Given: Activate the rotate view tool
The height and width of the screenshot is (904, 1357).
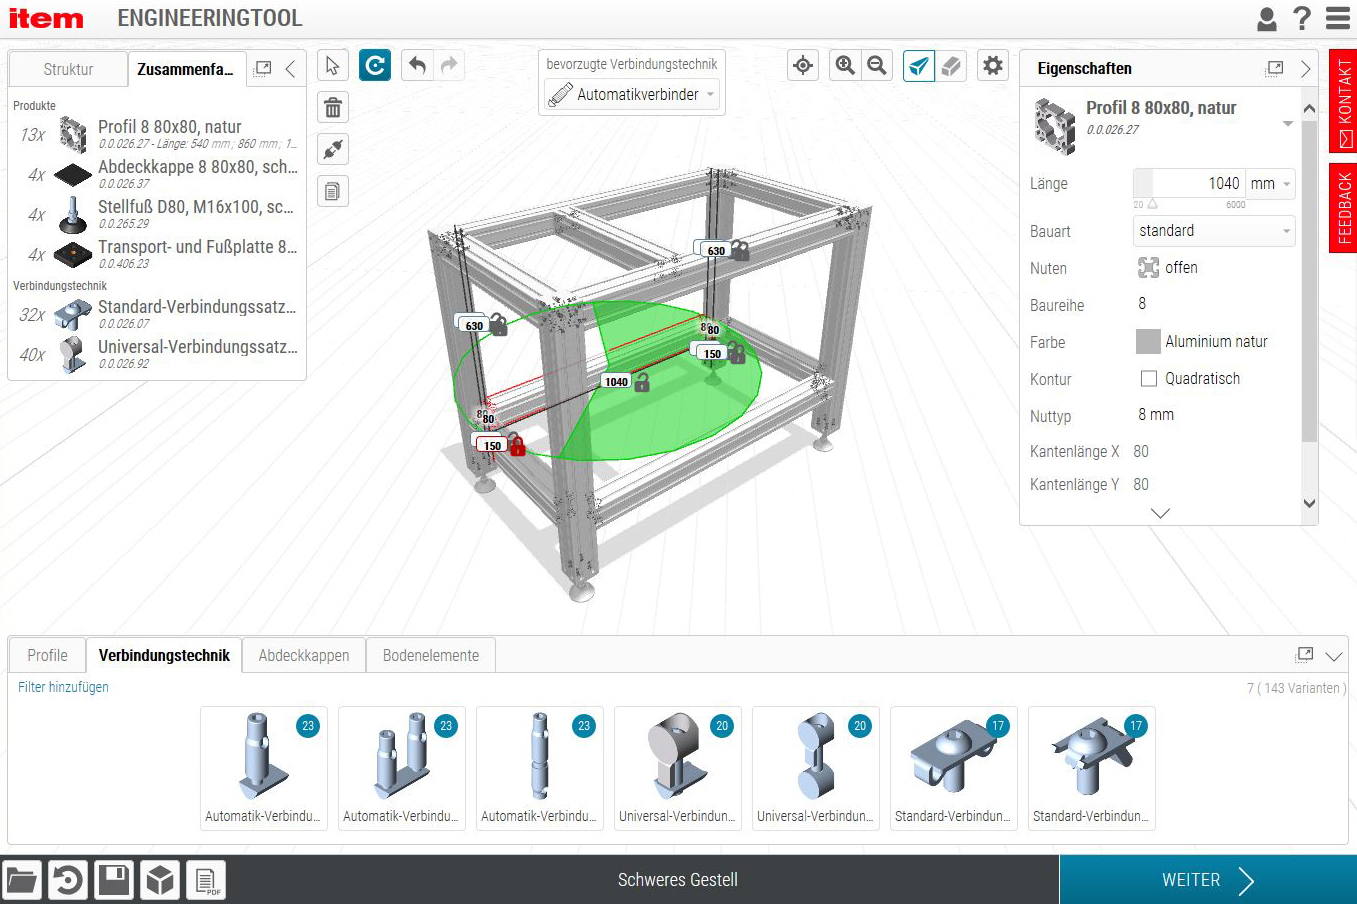Looking at the screenshot, I should pyautogui.click(x=374, y=65).
